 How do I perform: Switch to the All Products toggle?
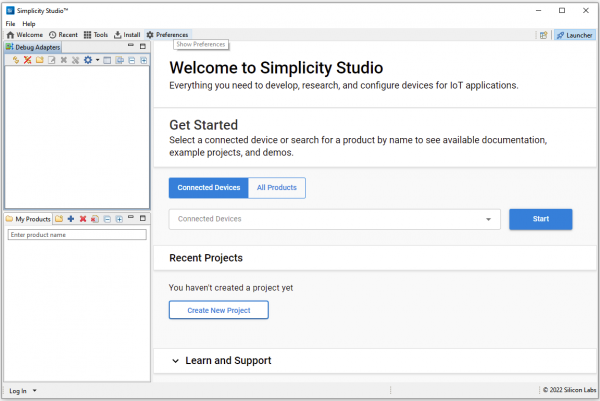pyautogui.click(x=277, y=187)
